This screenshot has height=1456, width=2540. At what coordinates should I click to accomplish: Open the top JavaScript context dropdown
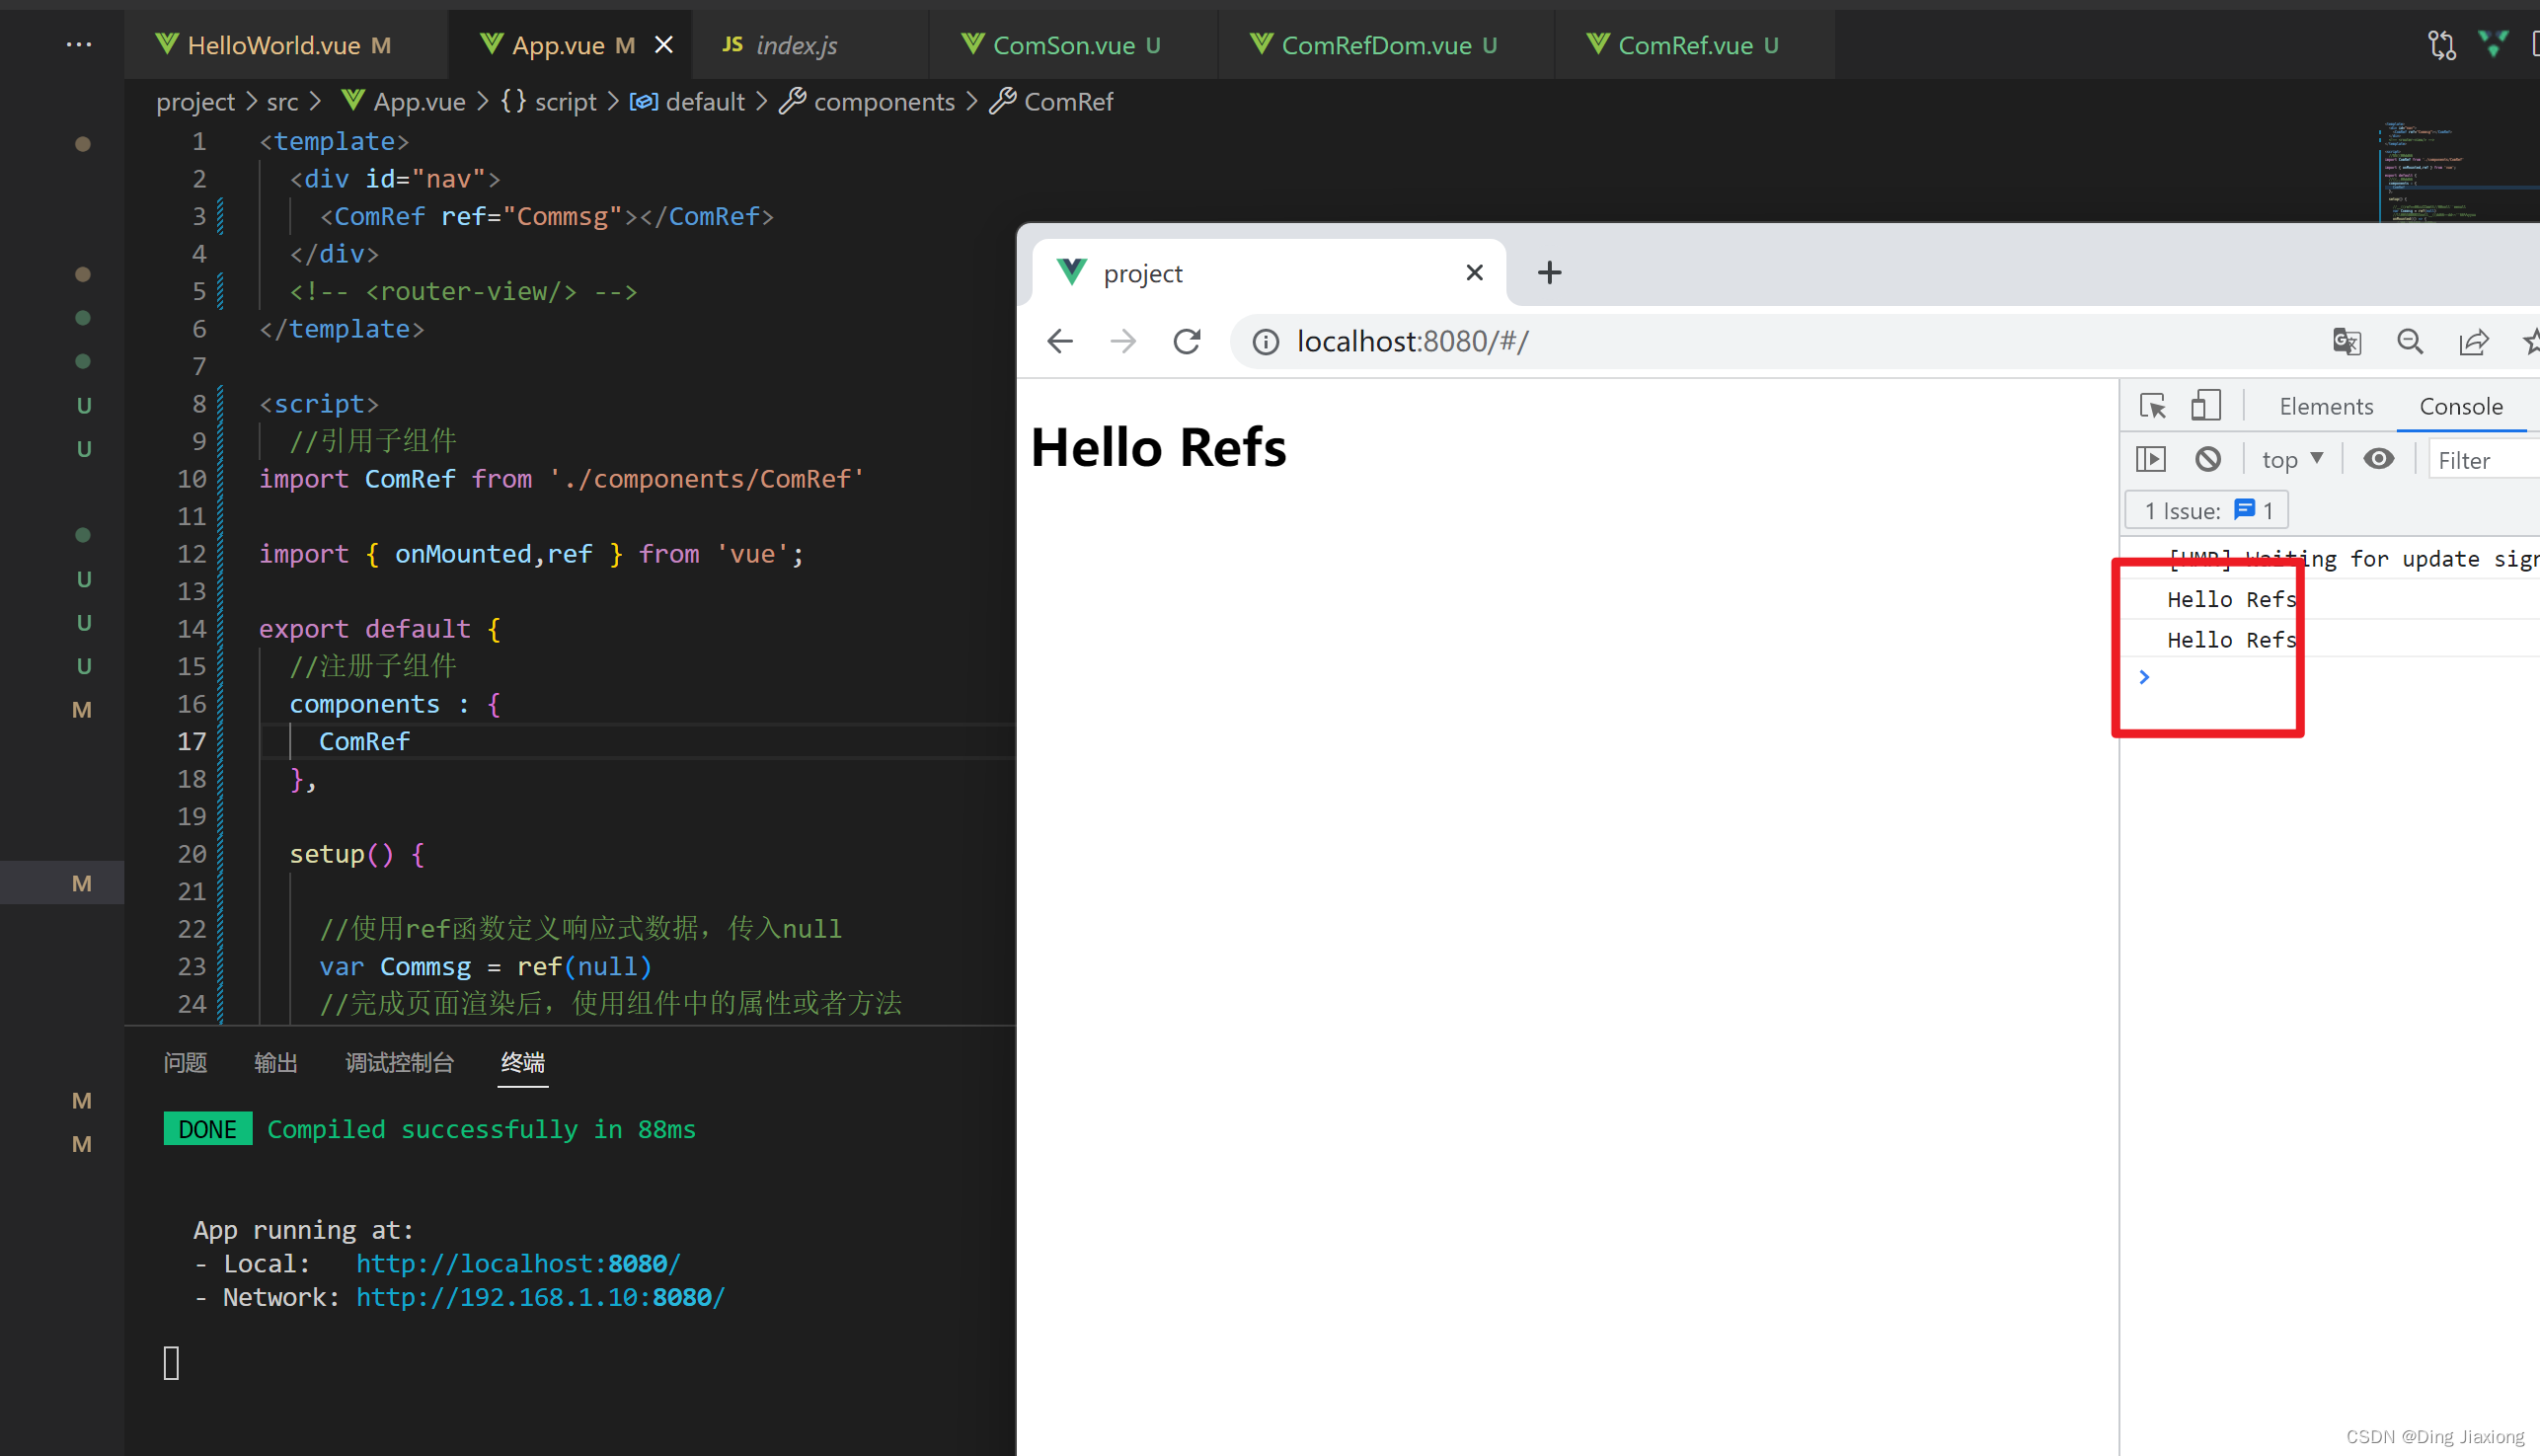click(2291, 460)
